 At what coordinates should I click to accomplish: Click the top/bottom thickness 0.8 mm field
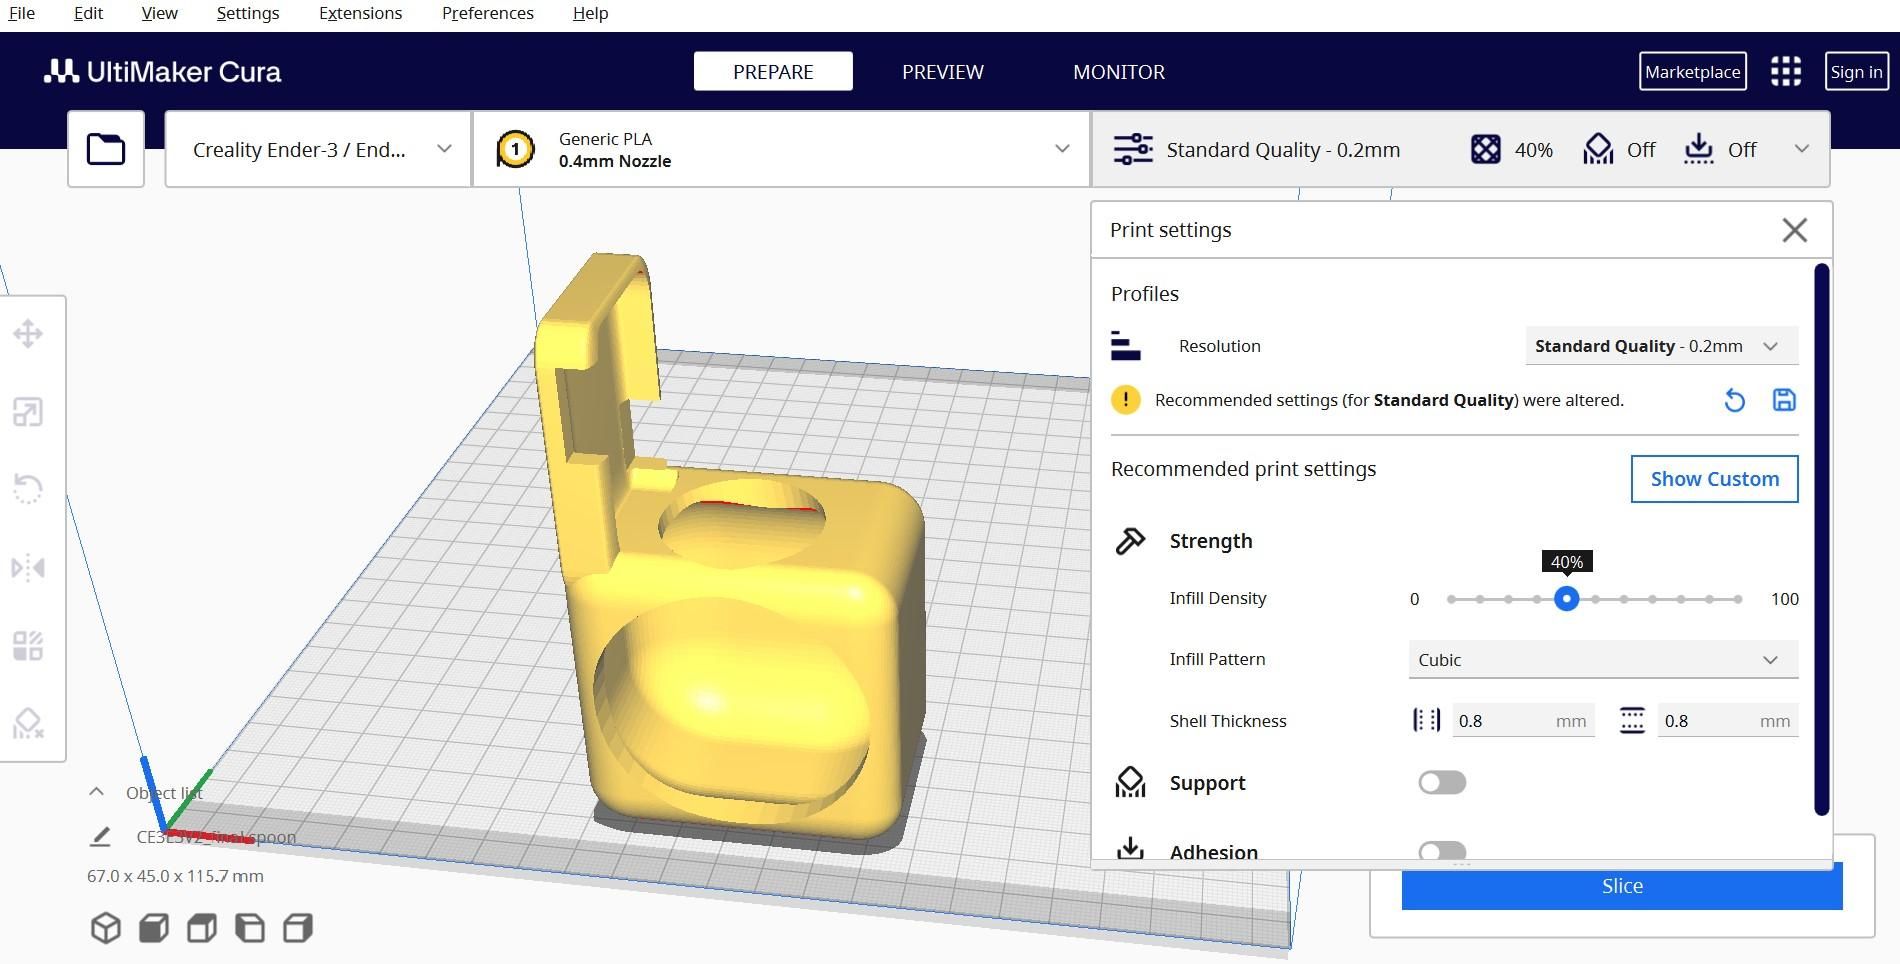(x=1727, y=720)
